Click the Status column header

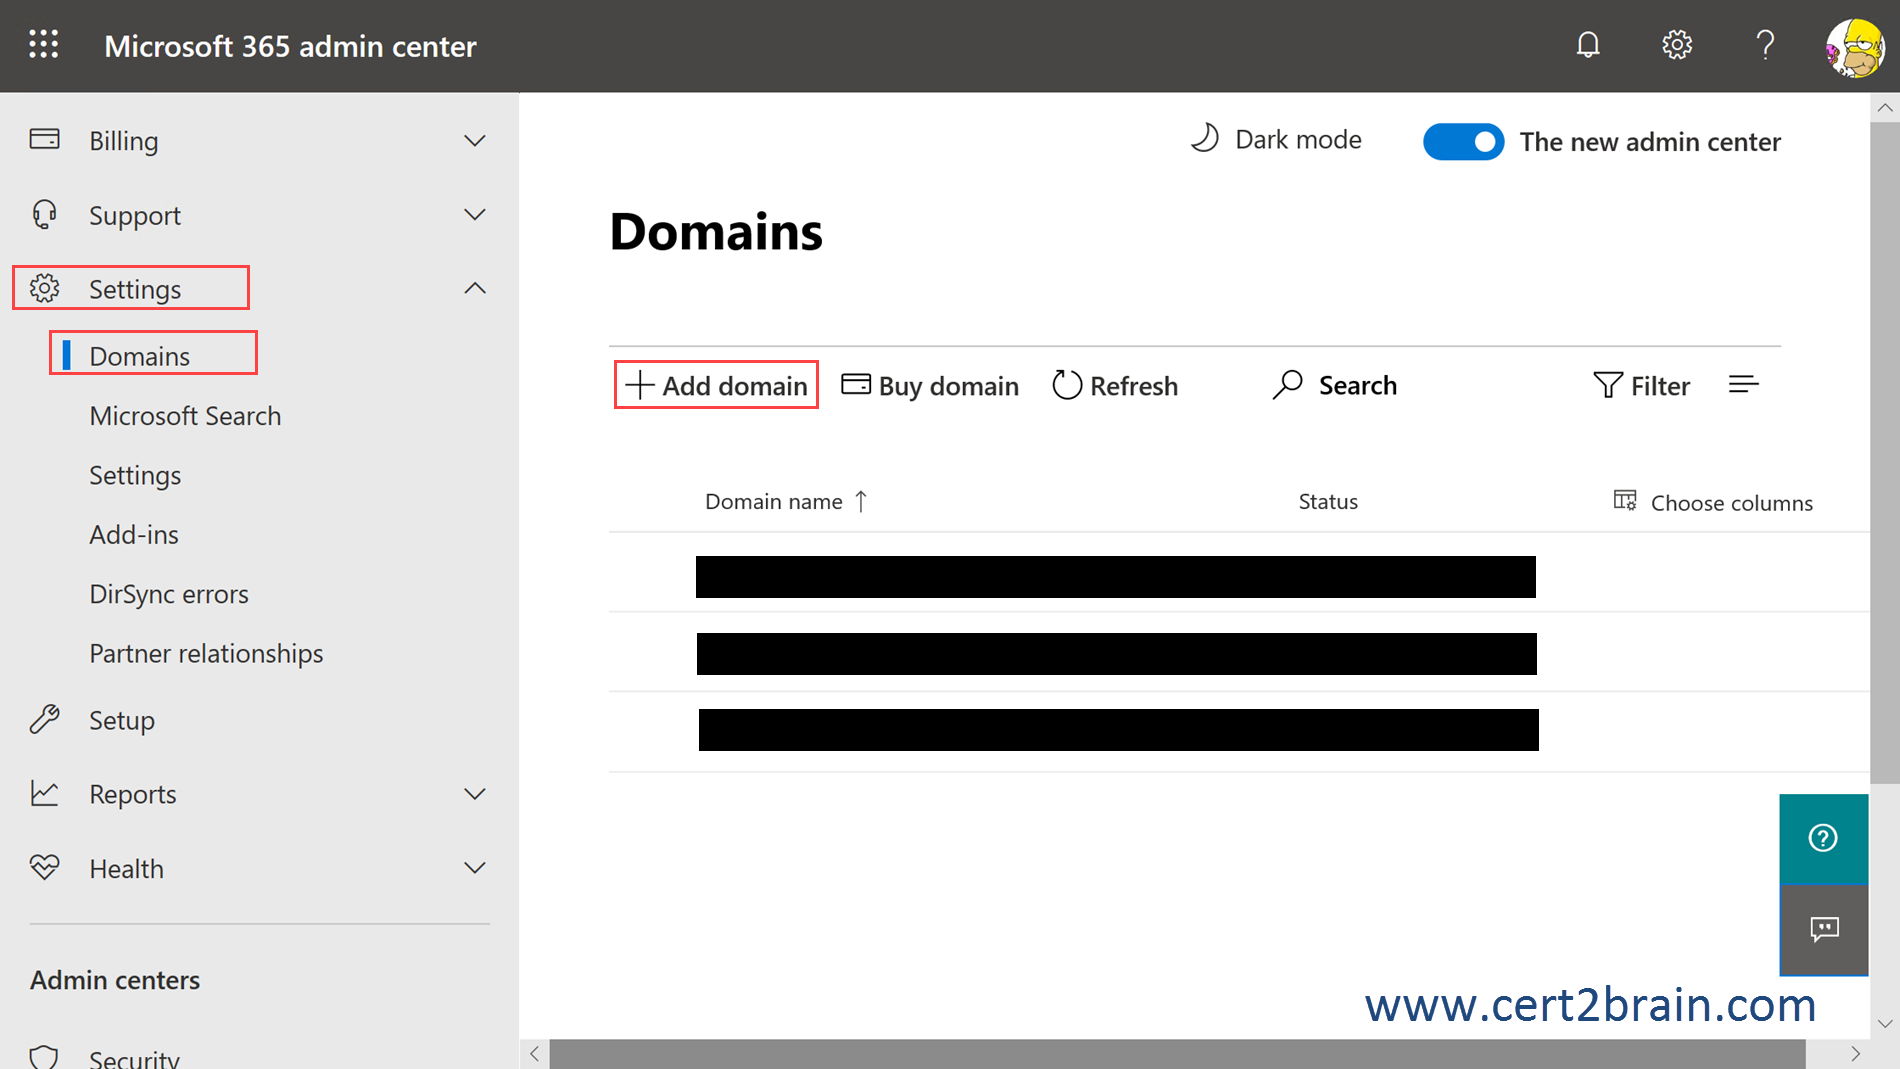[x=1328, y=502]
